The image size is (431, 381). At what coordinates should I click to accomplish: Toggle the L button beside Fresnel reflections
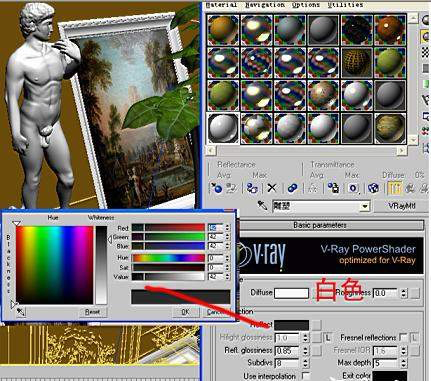(414, 338)
